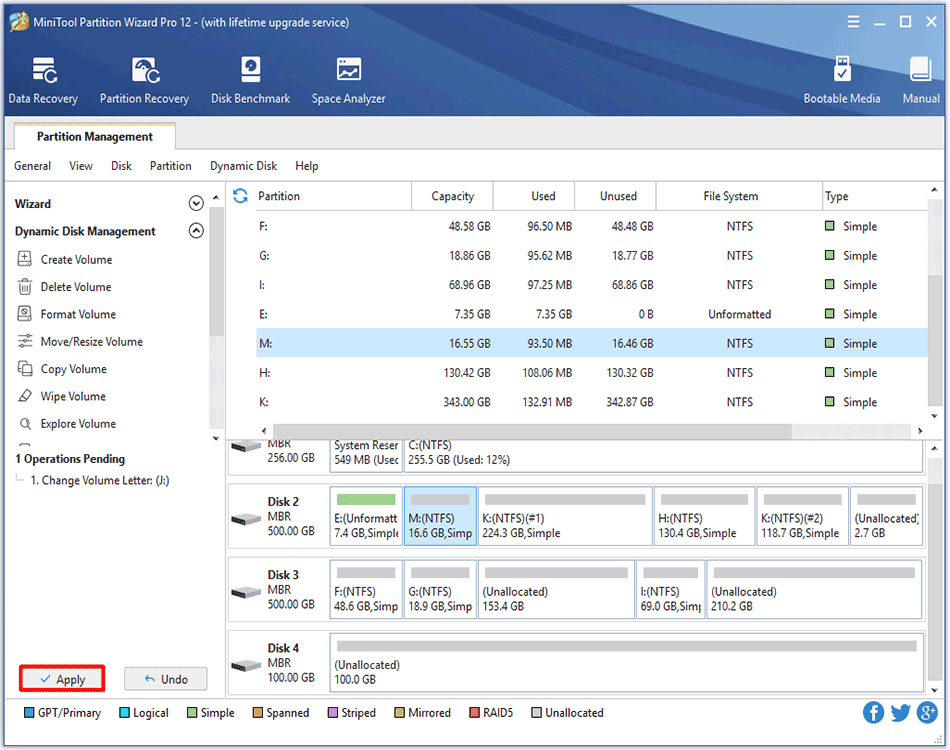The height and width of the screenshot is (750, 950).
Task: Refresh the partition list using the reload icon
Action: [240, 196]
